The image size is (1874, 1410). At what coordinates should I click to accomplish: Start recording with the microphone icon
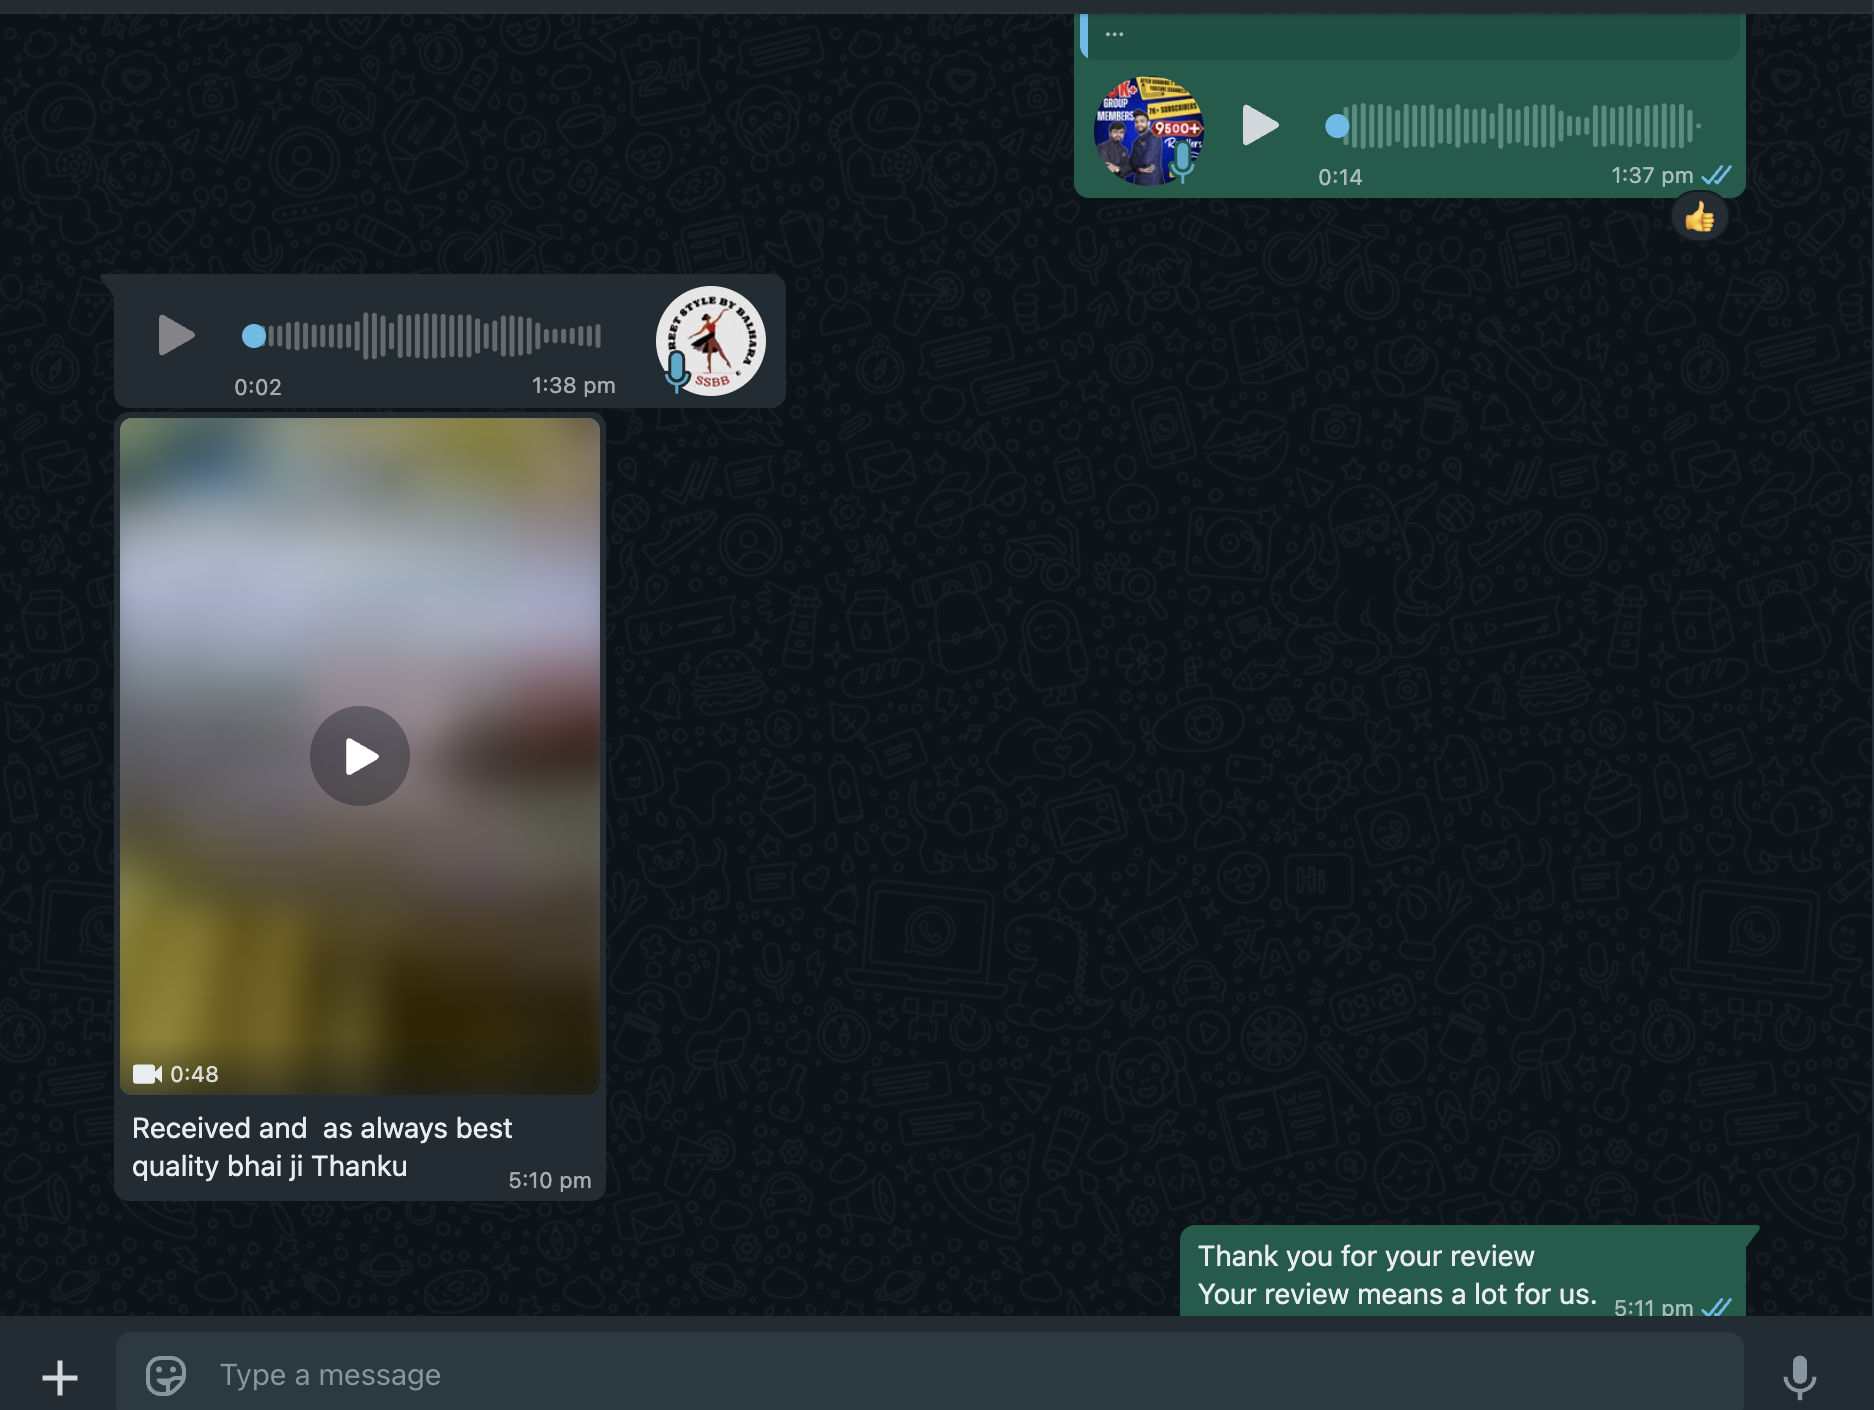1799,1377
